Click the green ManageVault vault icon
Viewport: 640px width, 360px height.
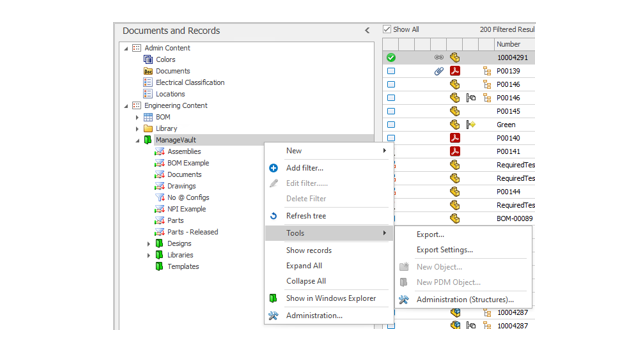[148, 140]
